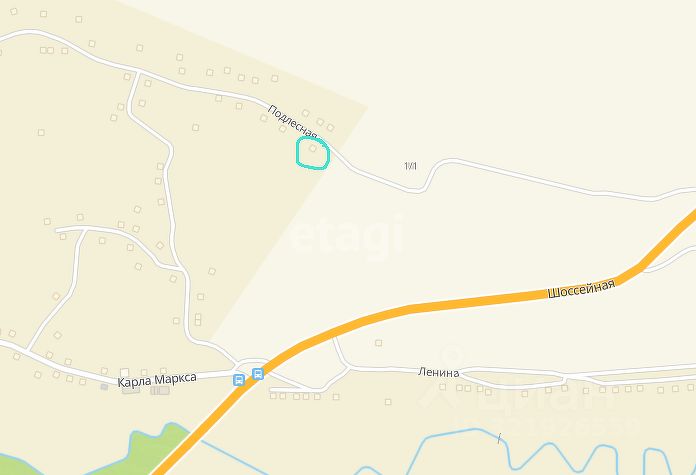Click gray striped building below Карла Маркса
Viewport: 696px width, 475px height.
click(160, 391)
